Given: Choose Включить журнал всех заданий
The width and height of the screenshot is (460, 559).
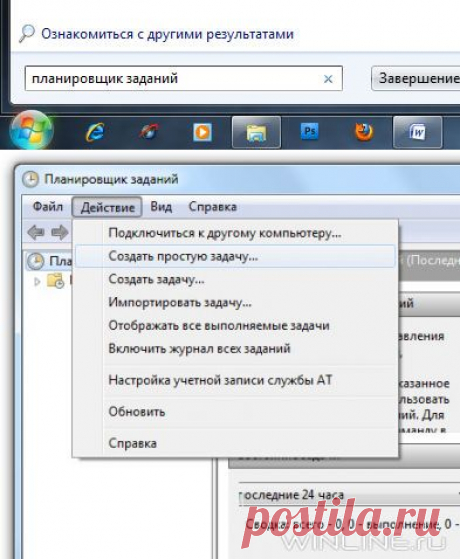Looking at the screenshot, I should click(235, 348).
